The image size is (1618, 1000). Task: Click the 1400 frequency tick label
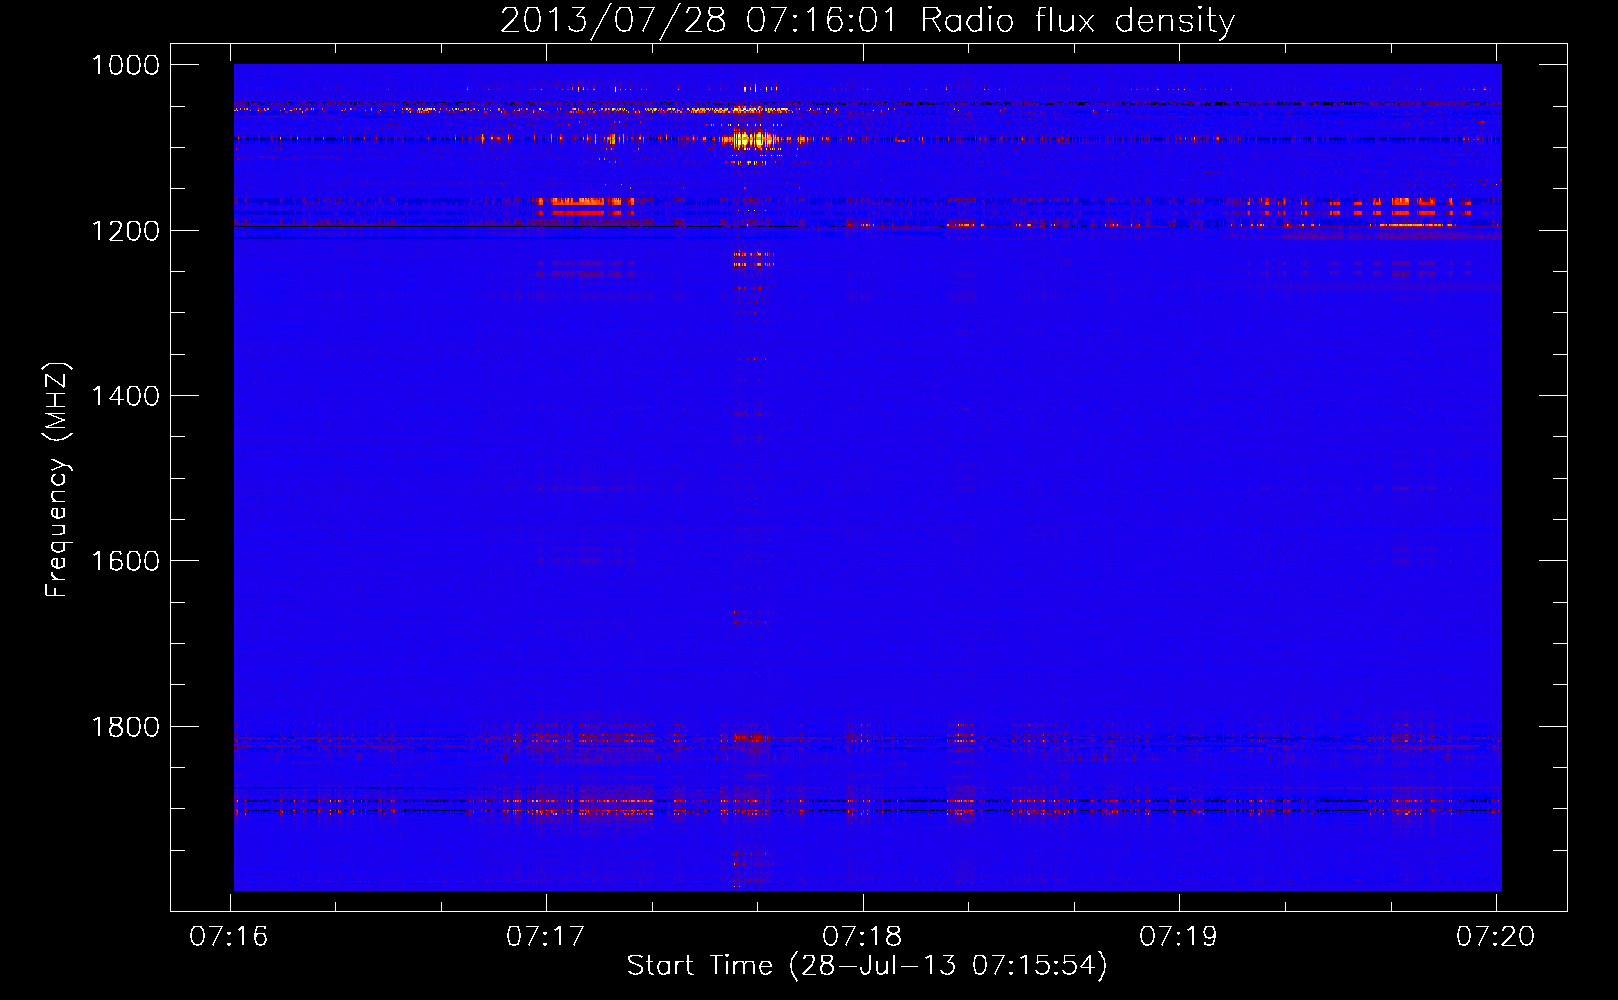point(125,396)
